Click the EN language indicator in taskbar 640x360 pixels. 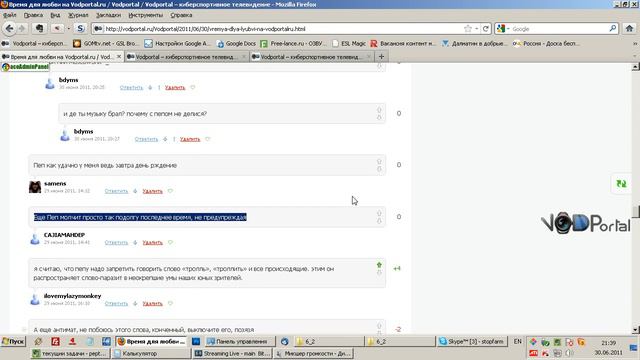pos(518,341)
